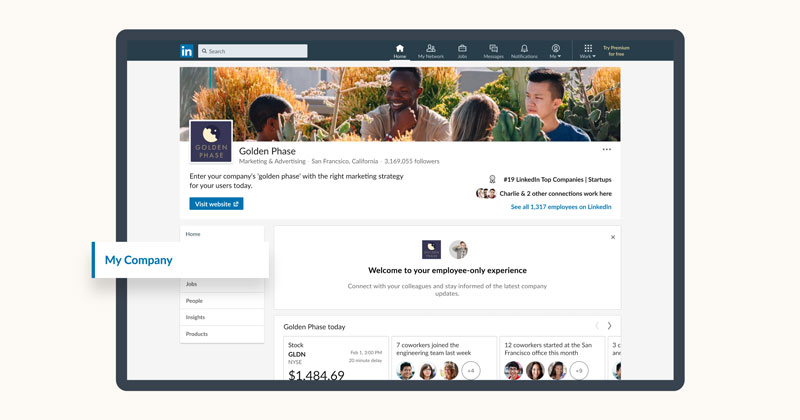Select the My Company tab
800x420 pixels.
click(x=180, y=260)
